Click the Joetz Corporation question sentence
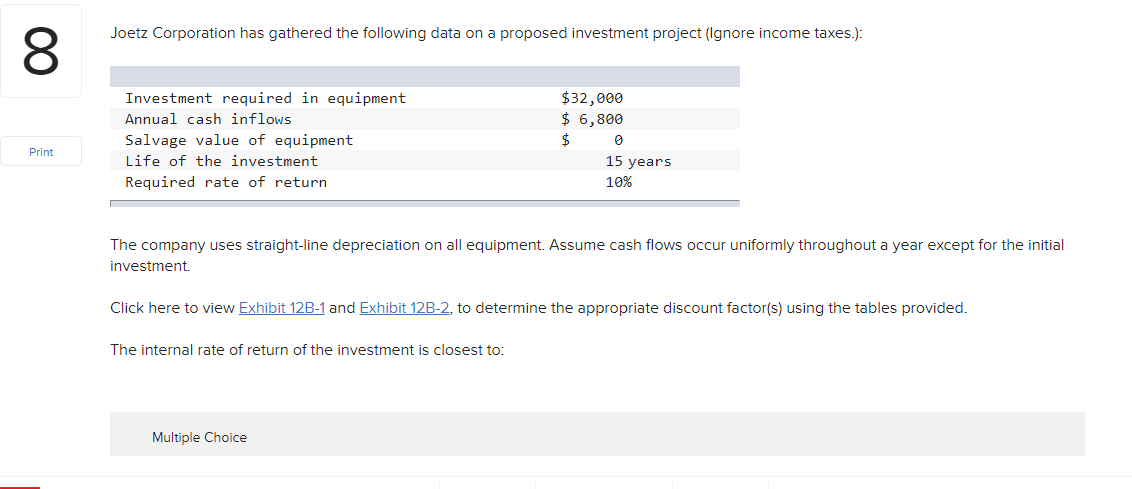 486,33
